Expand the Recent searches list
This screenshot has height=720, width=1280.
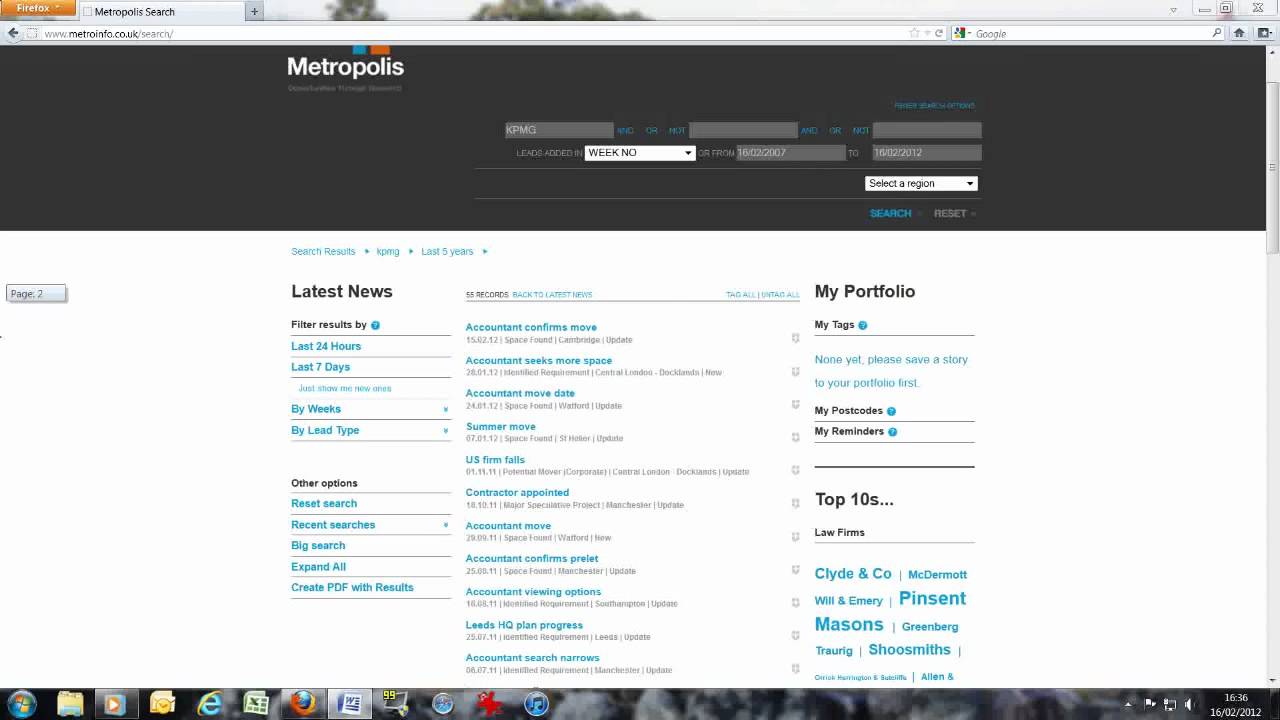(x=445, y=525)
